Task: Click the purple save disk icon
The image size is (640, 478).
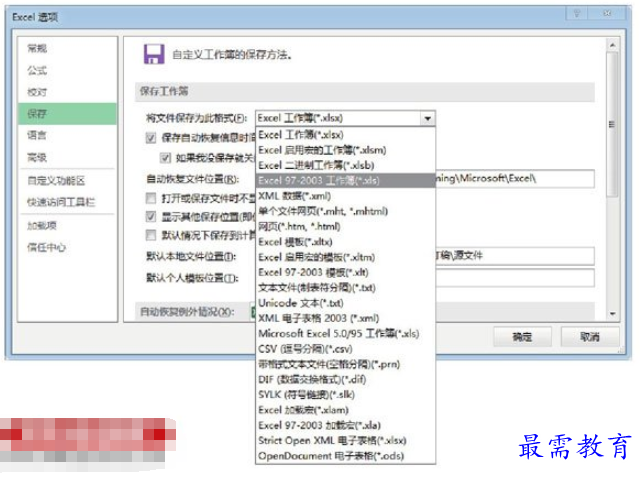Action: tap(154, 54)
